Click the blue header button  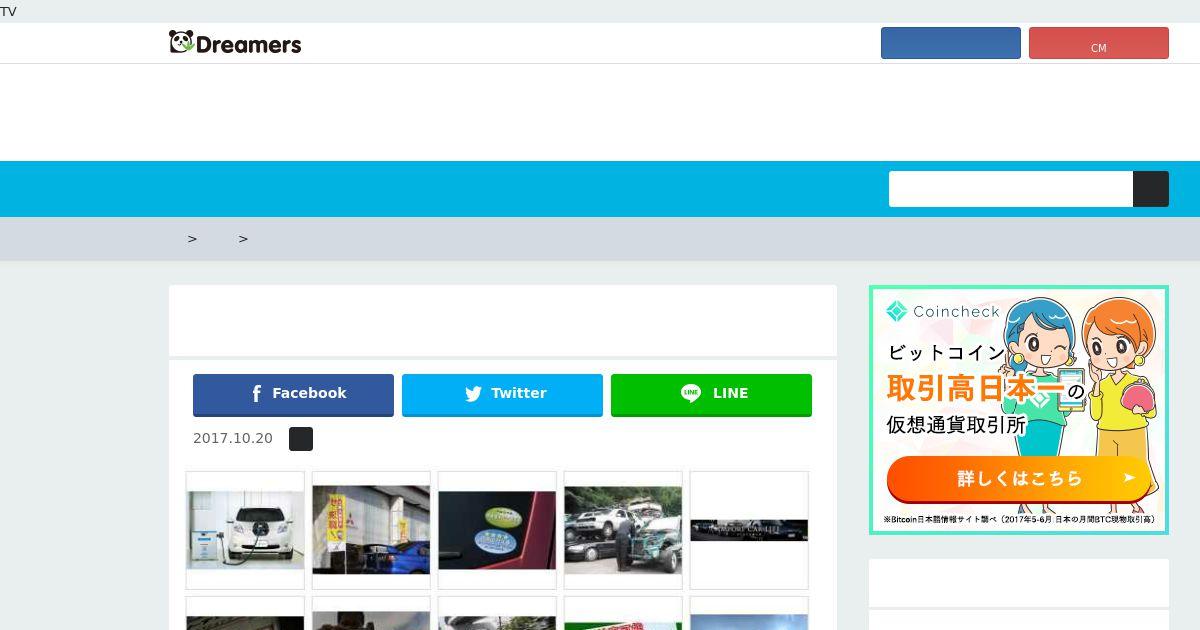point(951,43)
